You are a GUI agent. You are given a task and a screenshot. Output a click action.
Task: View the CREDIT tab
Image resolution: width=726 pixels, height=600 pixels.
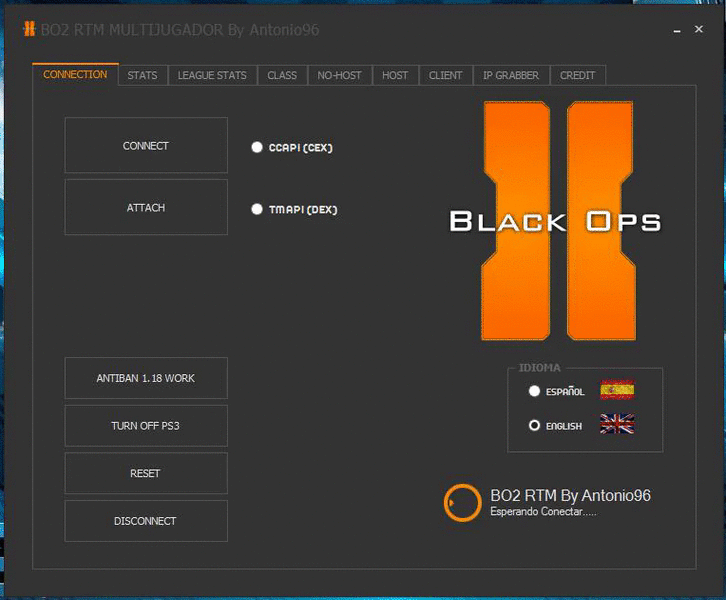pos(577,75)
